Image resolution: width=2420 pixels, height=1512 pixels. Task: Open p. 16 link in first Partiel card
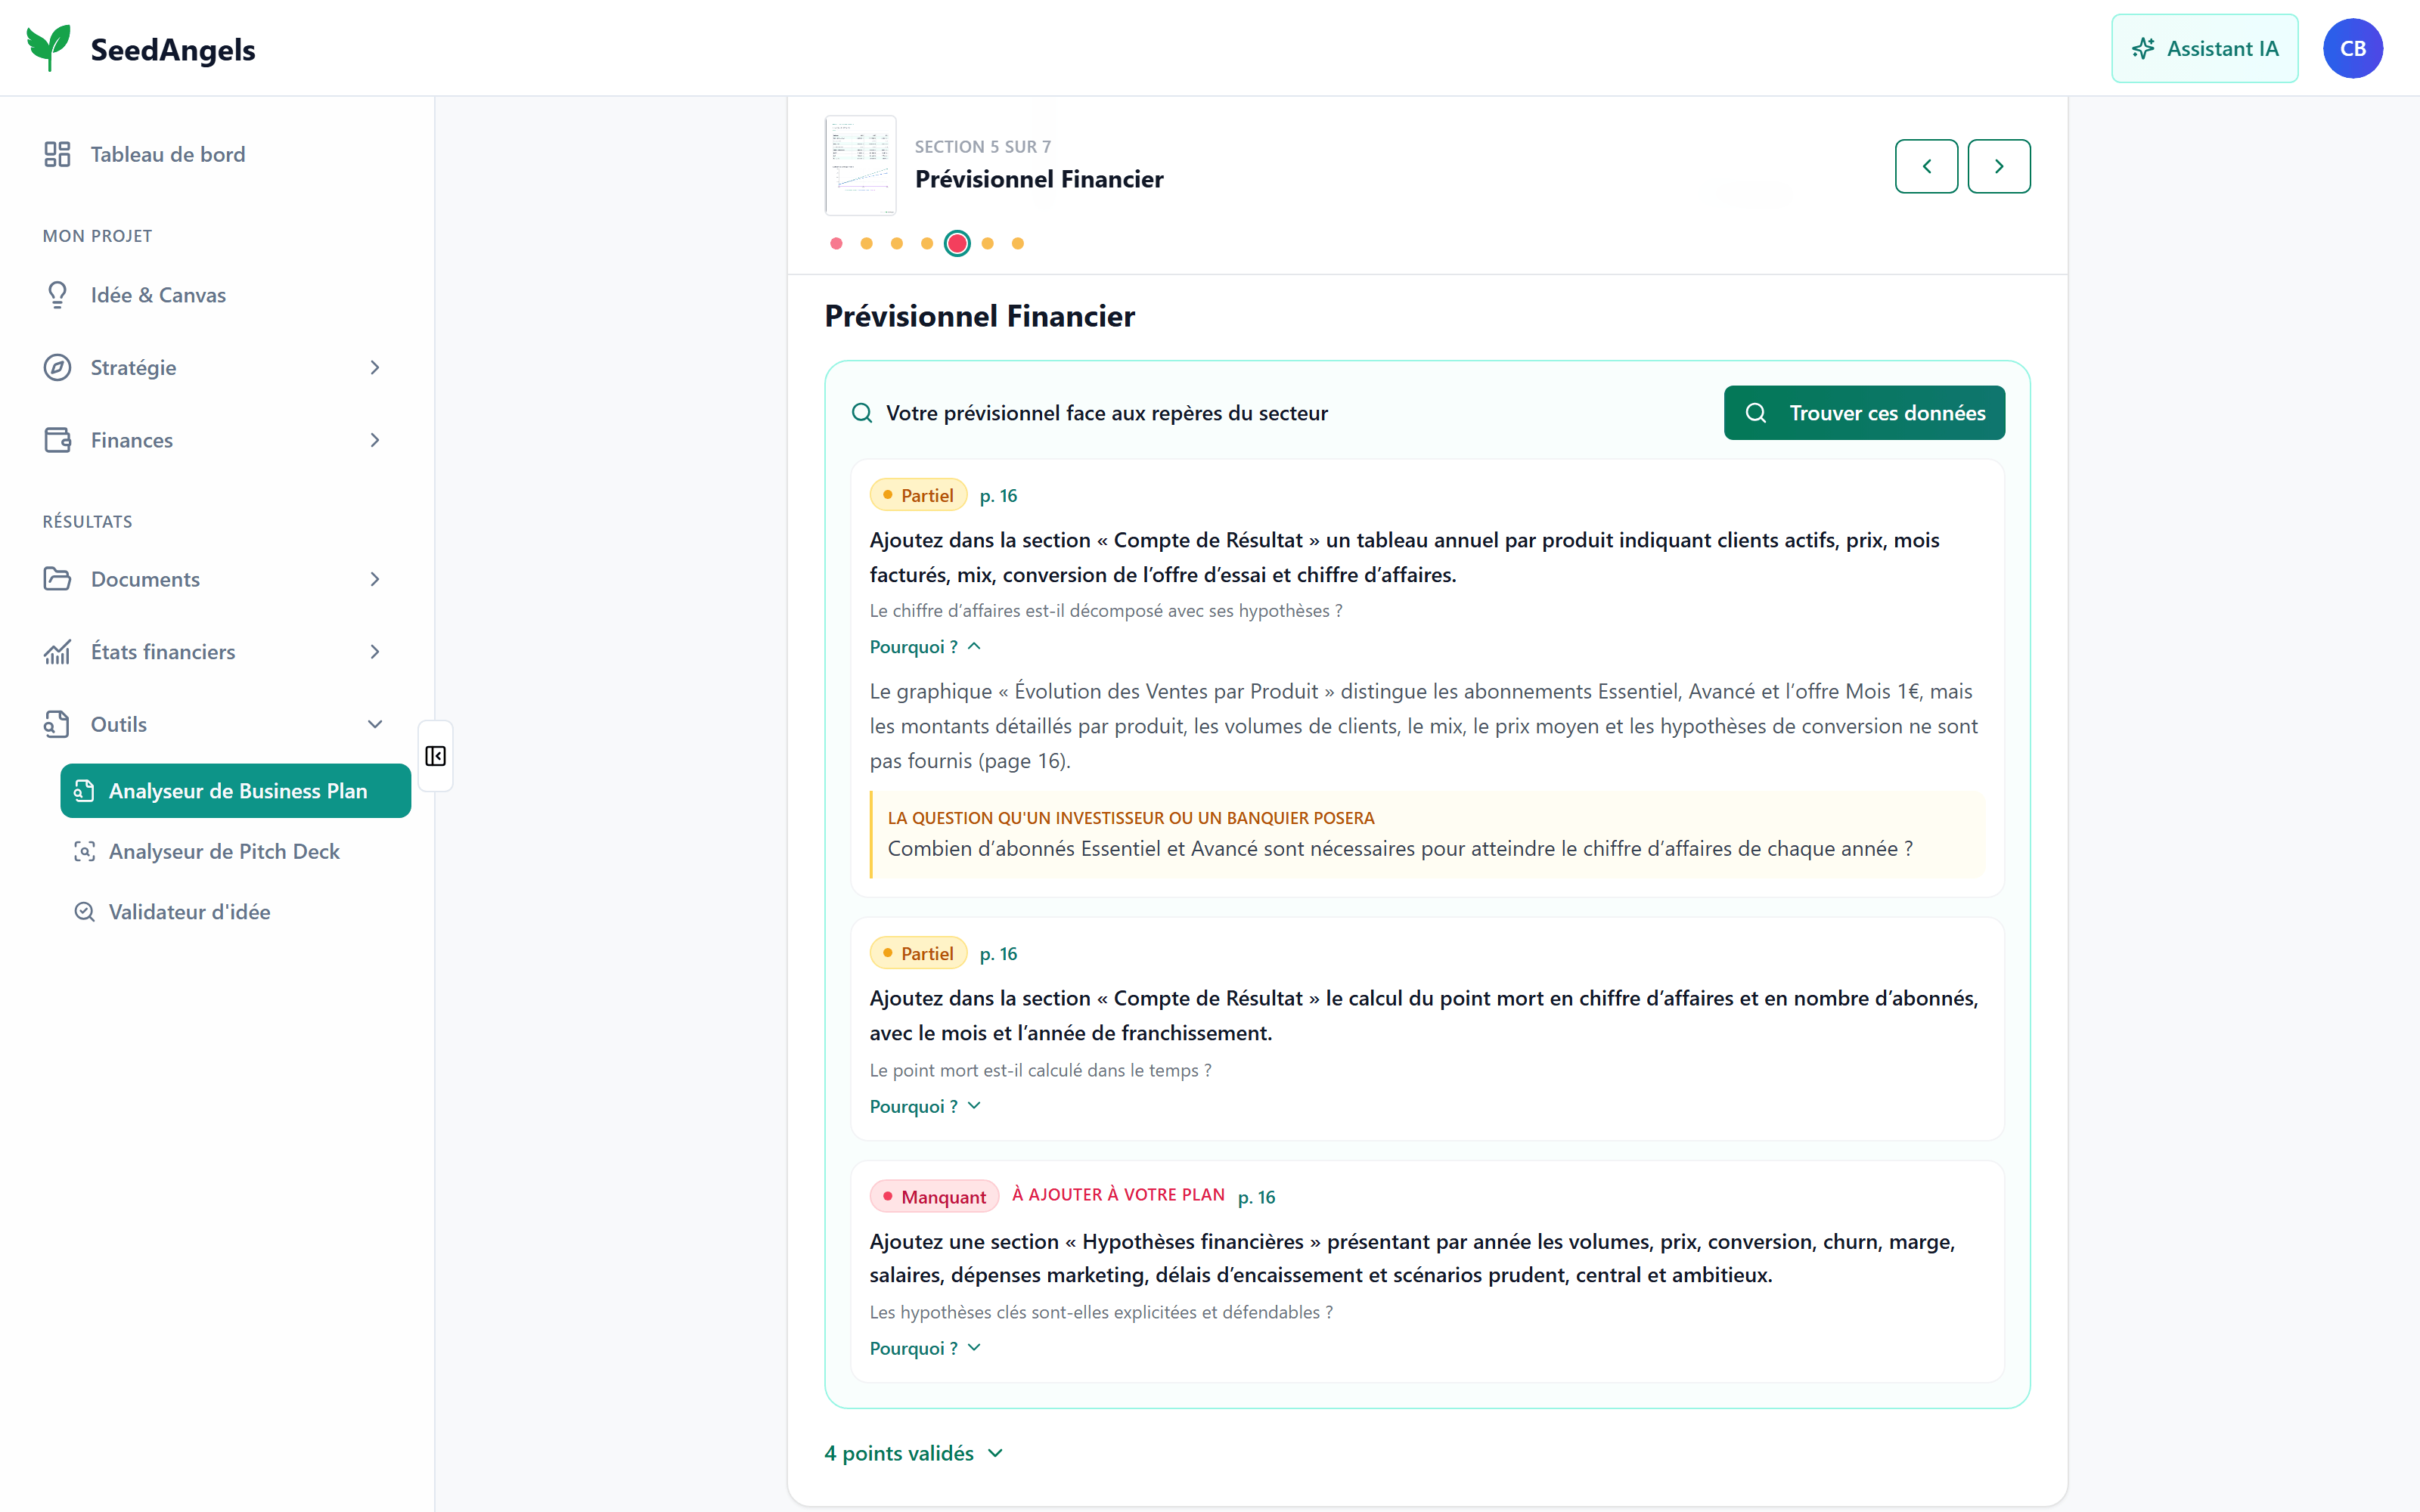click(998, 496)
